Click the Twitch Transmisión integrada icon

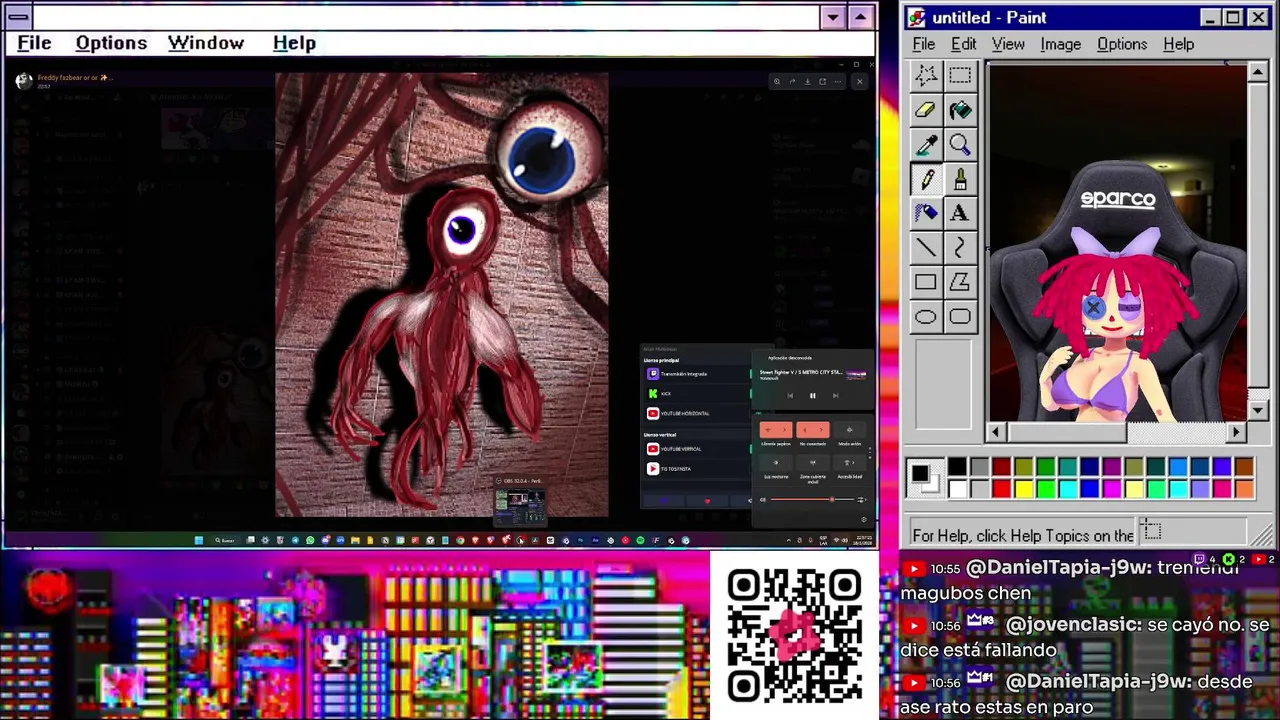653,374
